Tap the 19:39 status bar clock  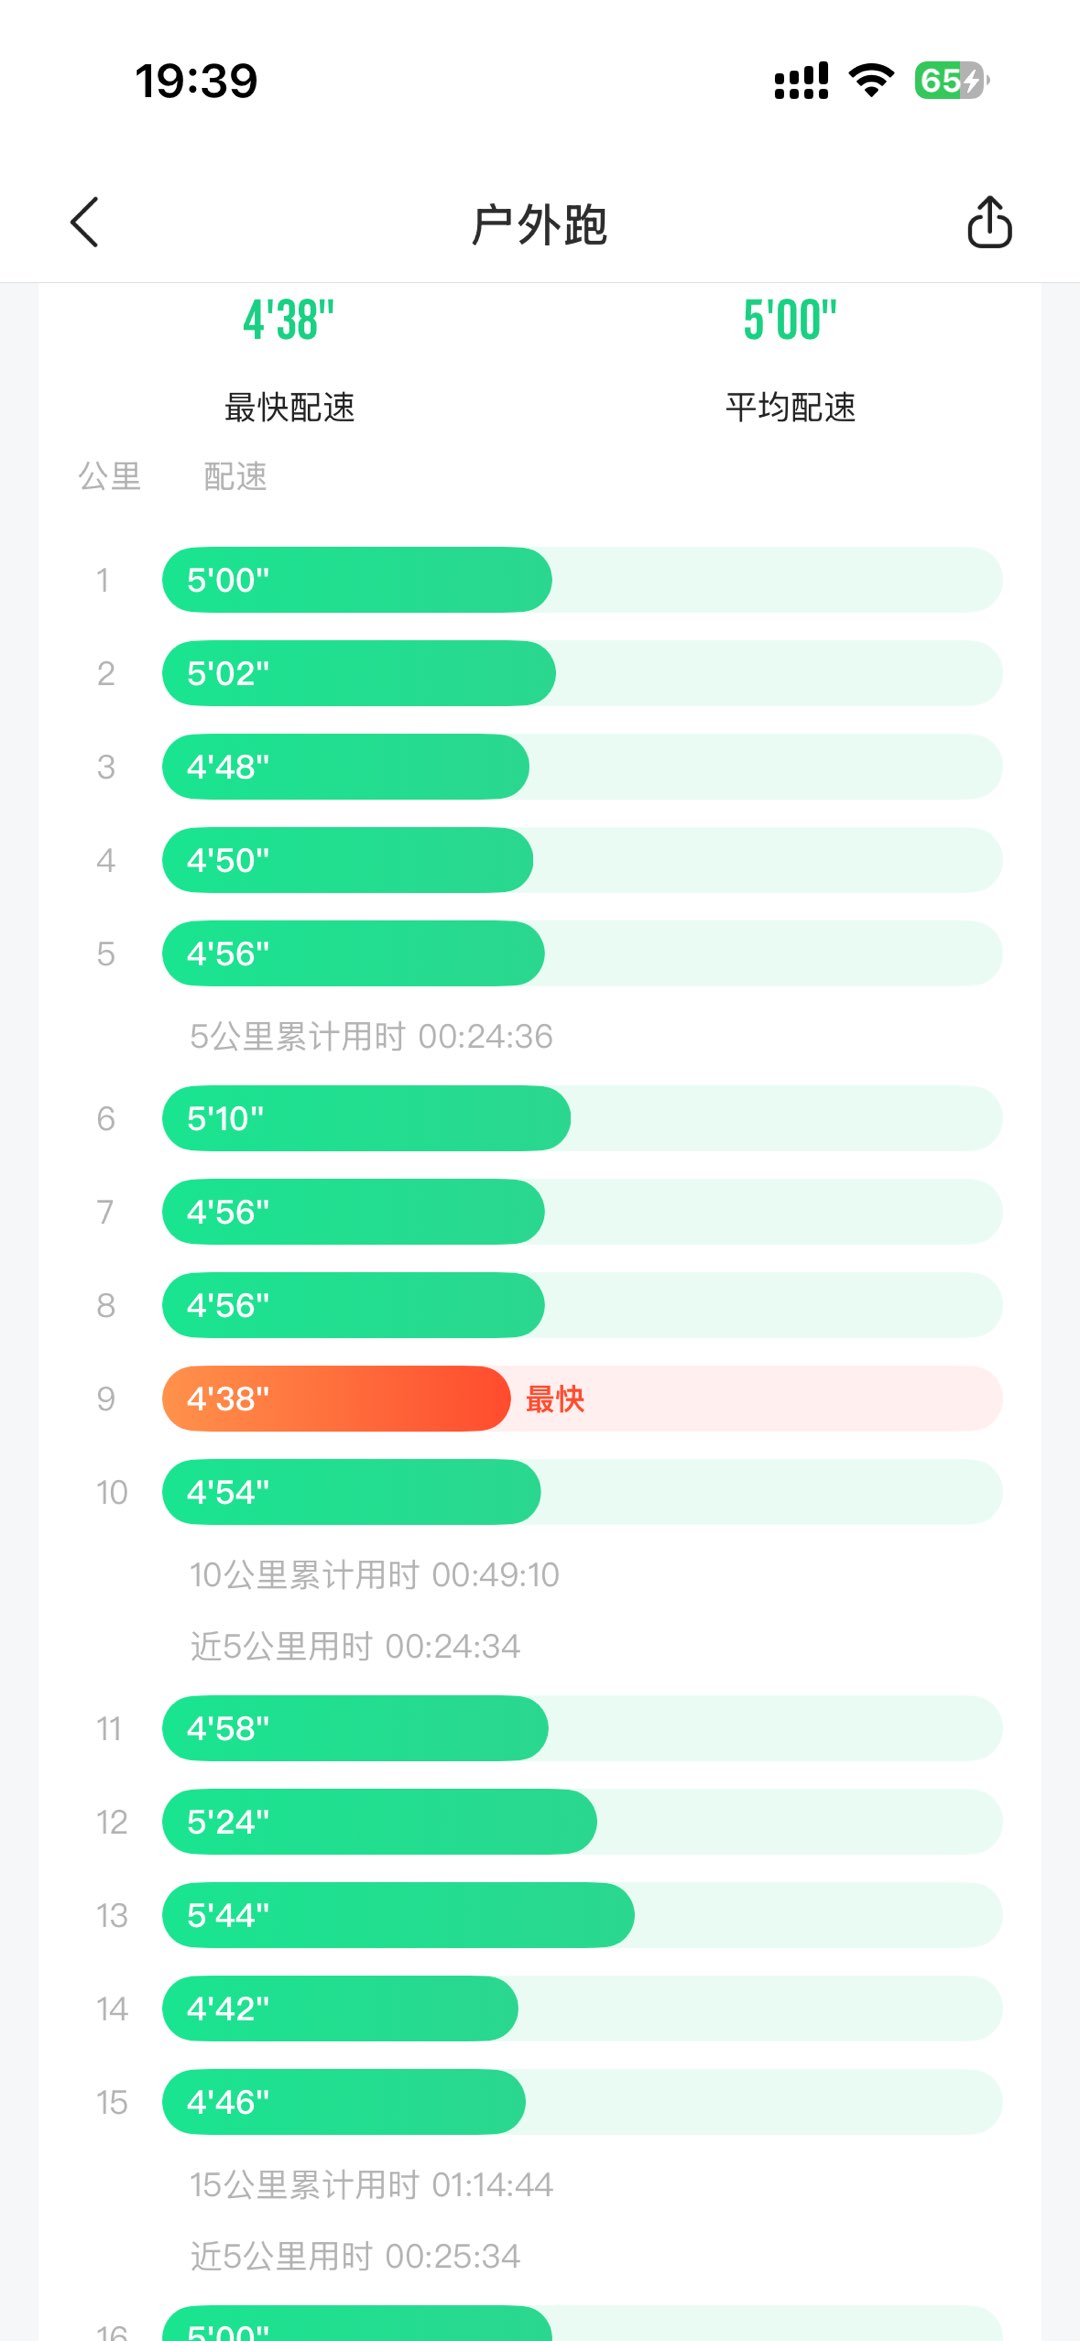point(196,81)
